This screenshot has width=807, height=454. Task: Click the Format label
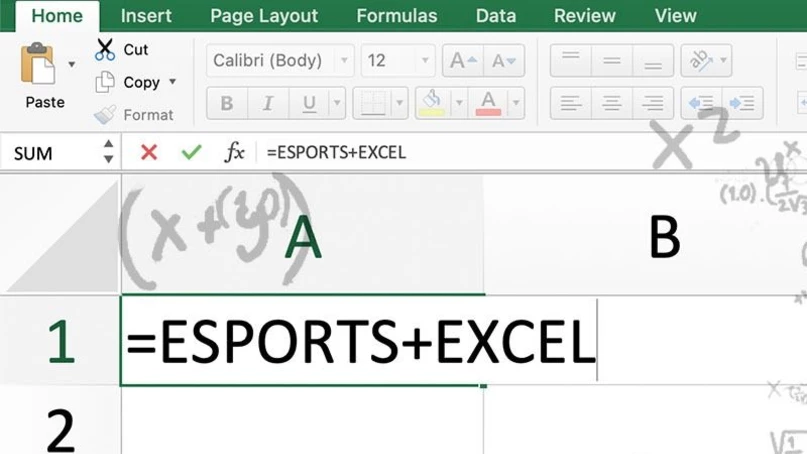point(148,115)
